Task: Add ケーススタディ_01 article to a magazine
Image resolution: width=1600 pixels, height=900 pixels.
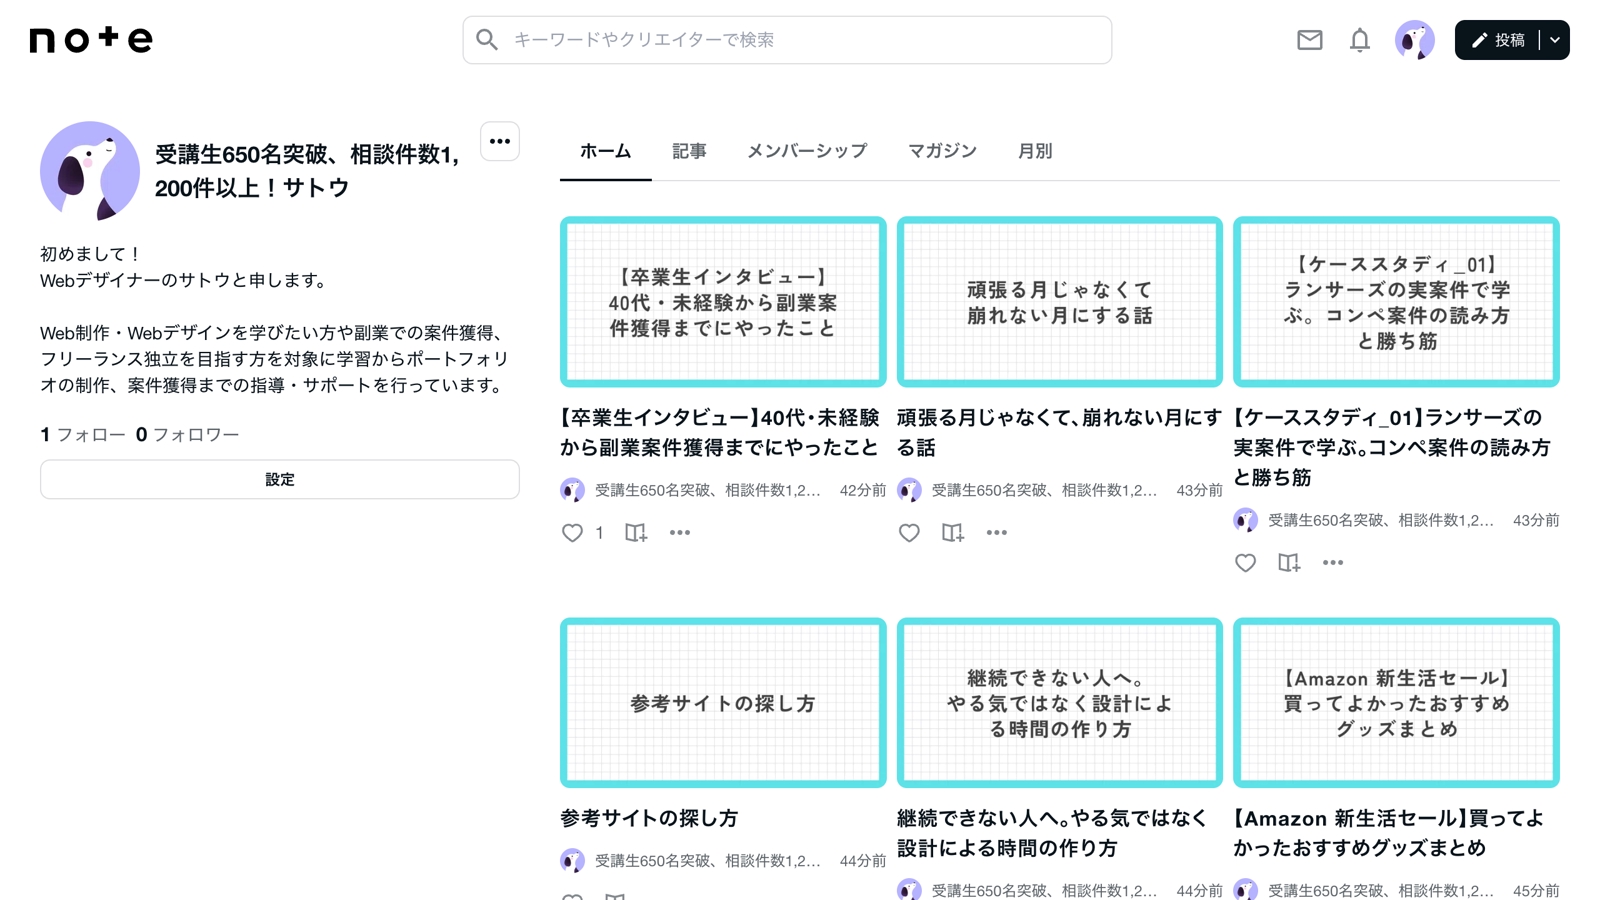Action: click(1289, 563)
